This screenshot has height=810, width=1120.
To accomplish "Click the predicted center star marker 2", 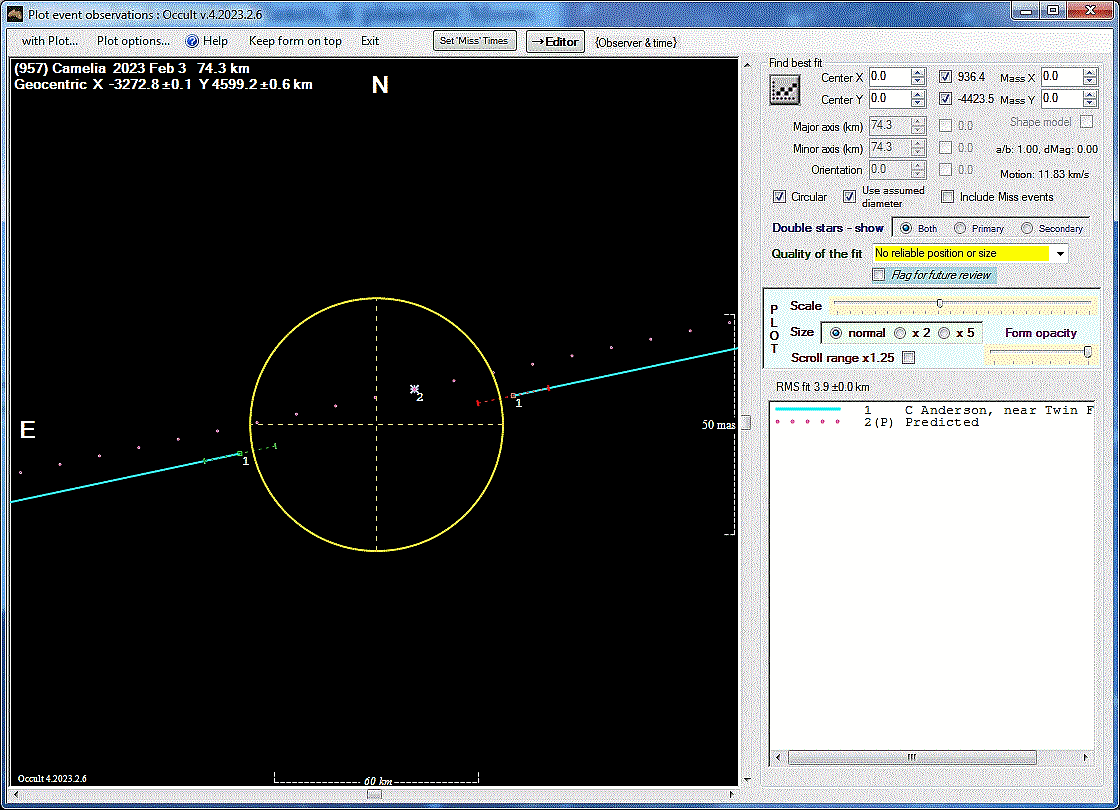I will [x=414, y=389].
